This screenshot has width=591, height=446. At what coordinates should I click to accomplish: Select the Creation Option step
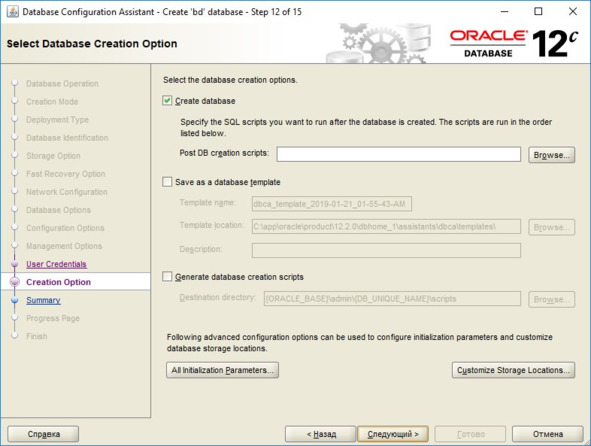point(58,282)
